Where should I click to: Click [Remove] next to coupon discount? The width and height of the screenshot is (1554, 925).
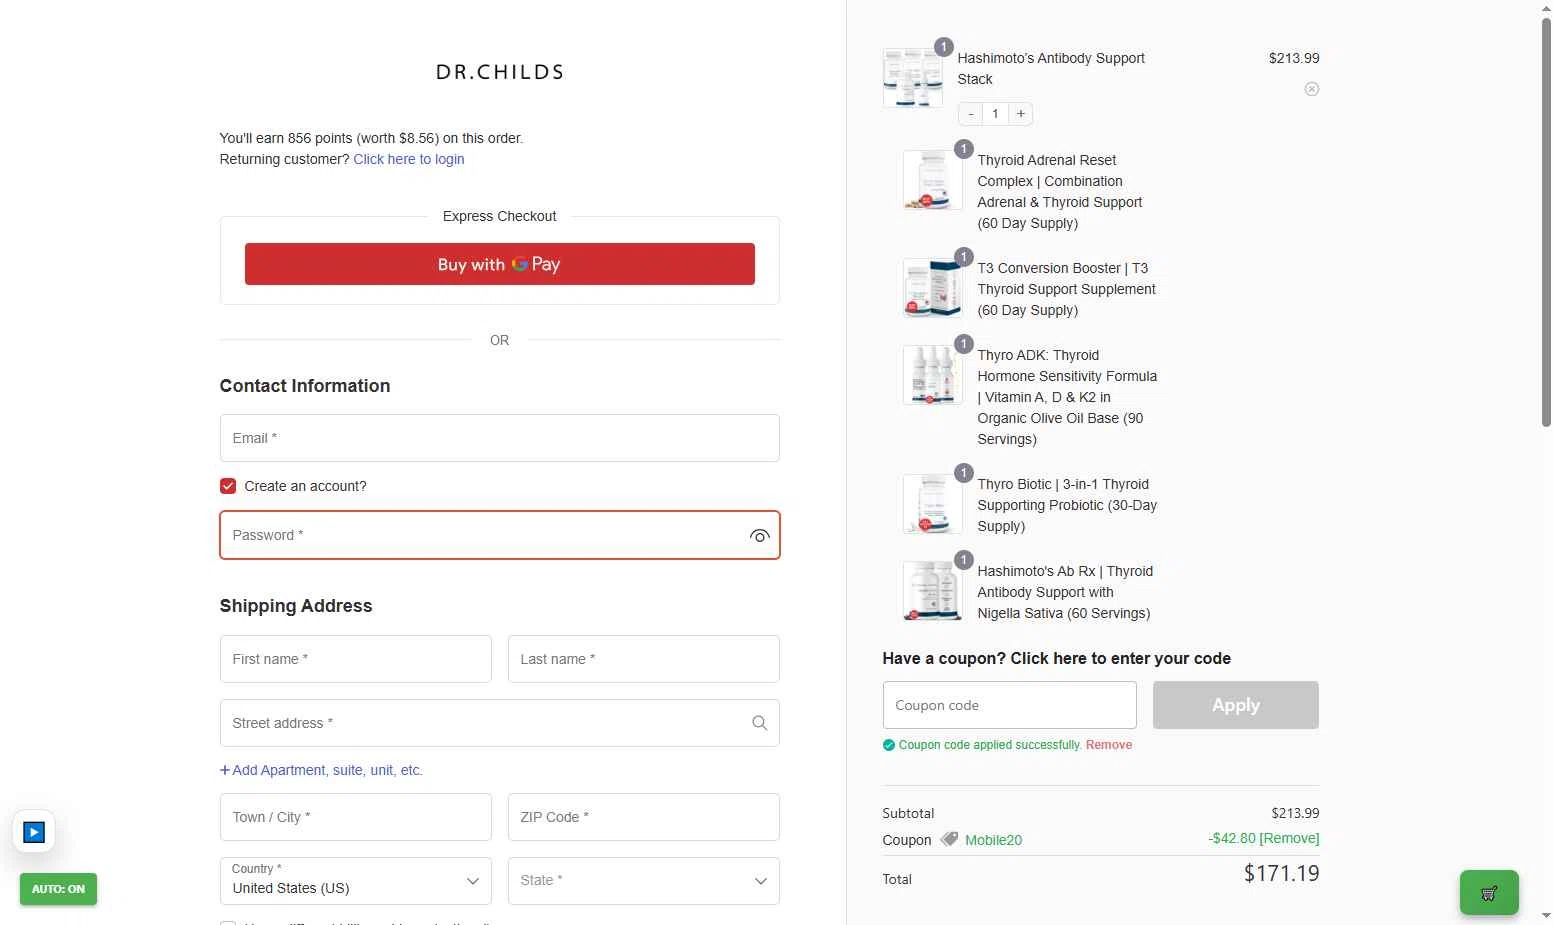tap(1289, 838)
